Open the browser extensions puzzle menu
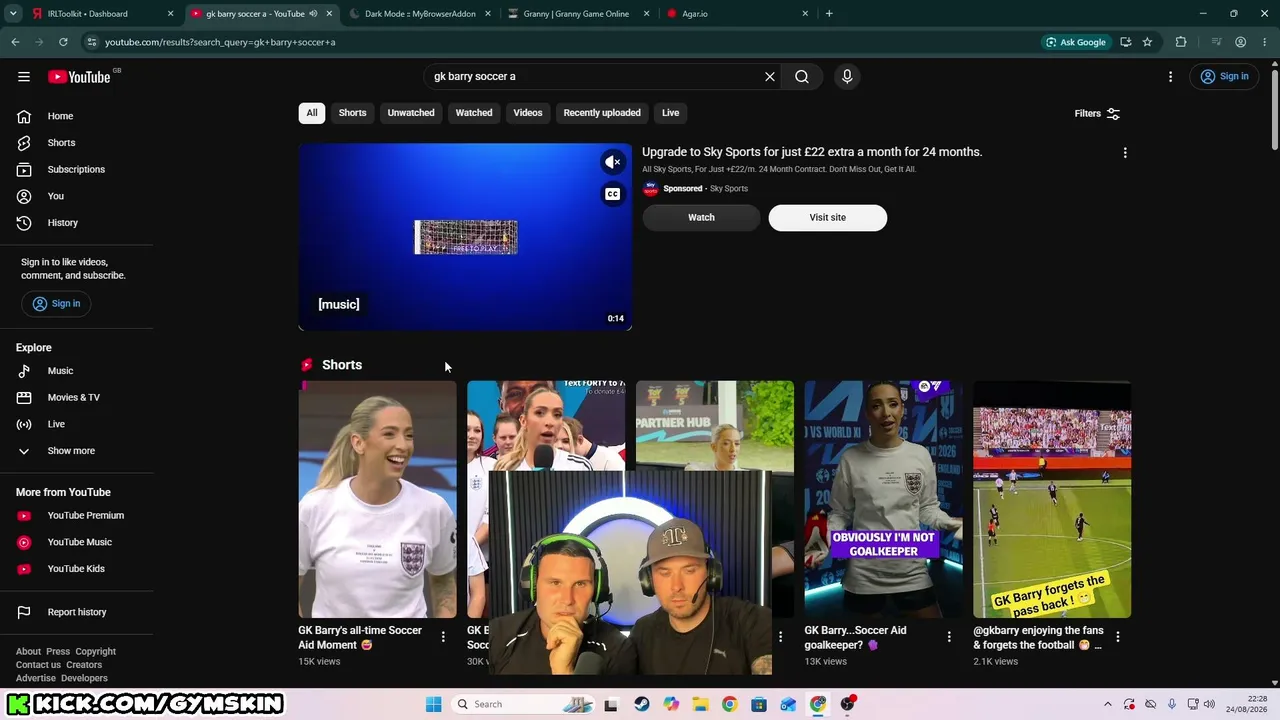The height and width of the screenshot is (720, 1280). tap(1181, 42)
